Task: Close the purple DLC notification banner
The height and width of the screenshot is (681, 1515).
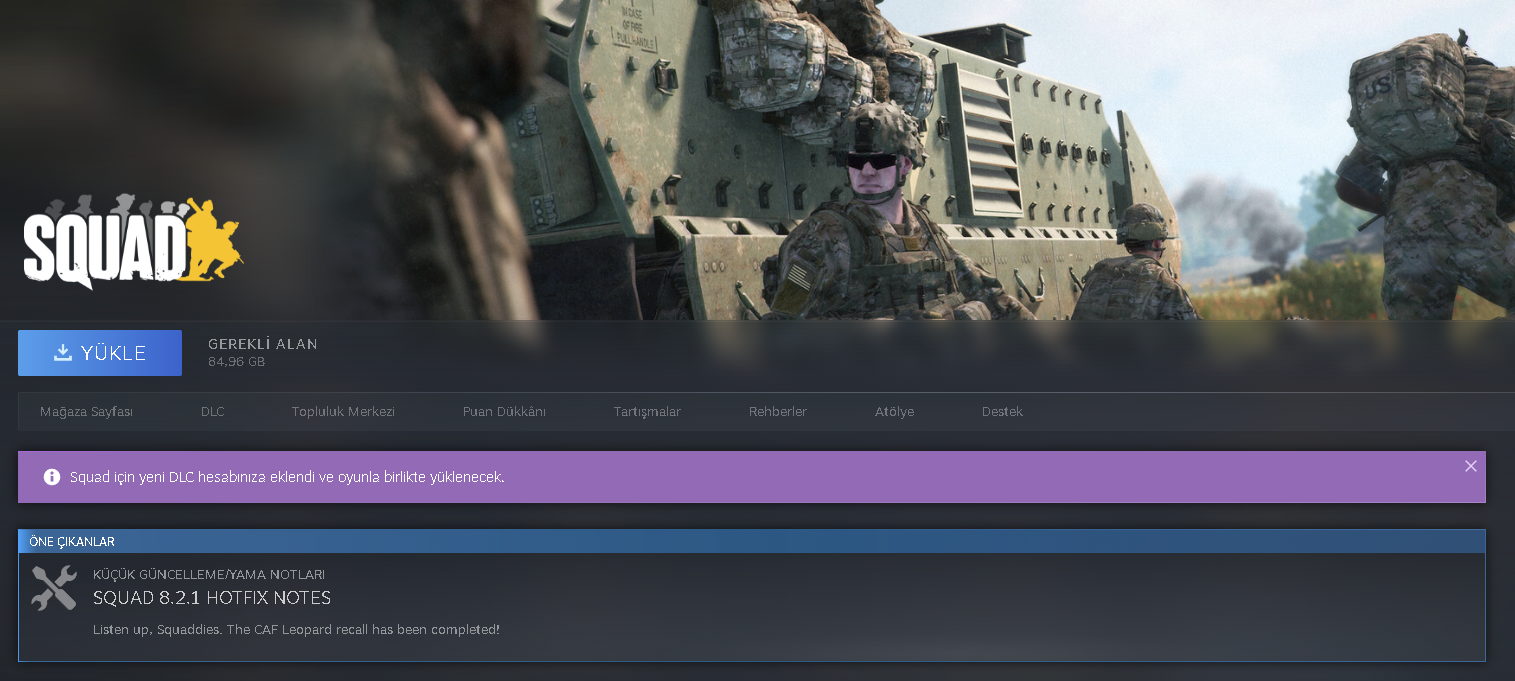Action: pyautogui.click(x=1470, y=466)
